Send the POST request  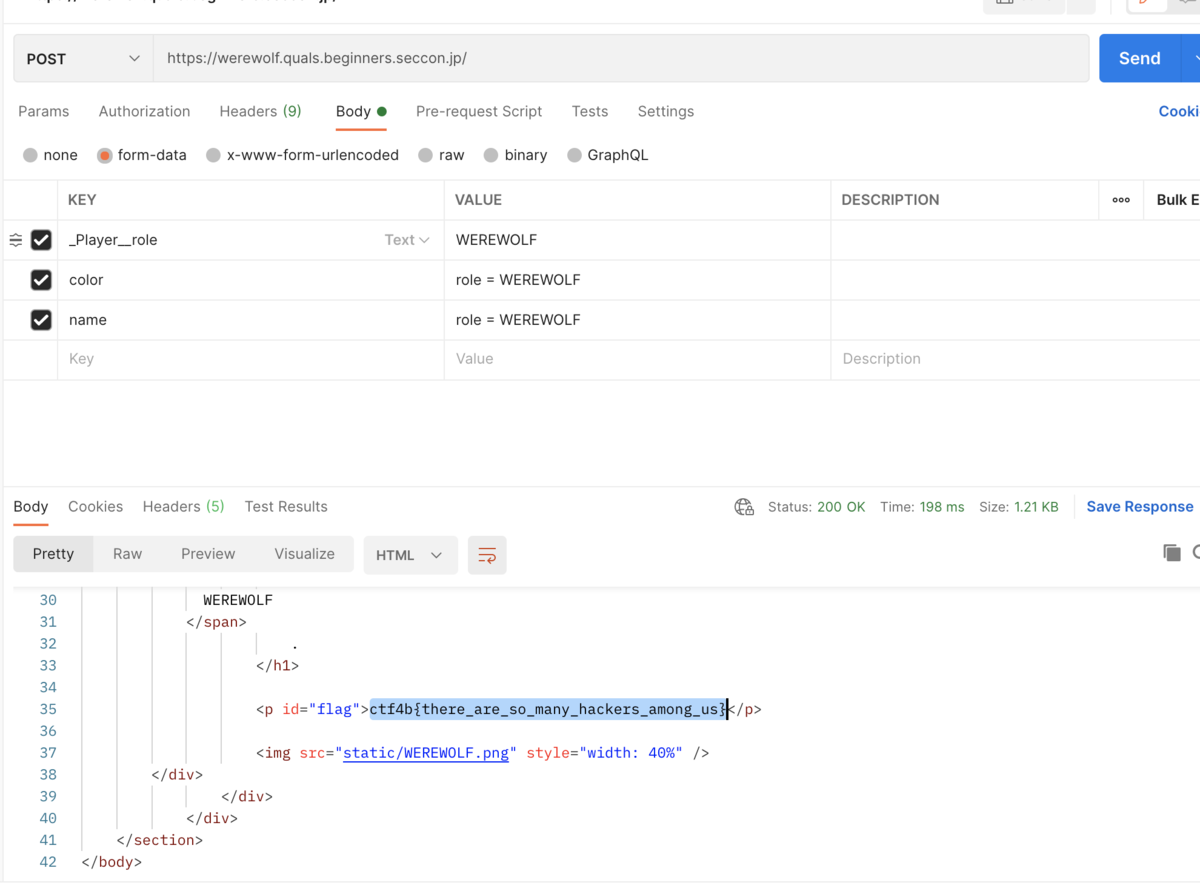pos(1139,58)
